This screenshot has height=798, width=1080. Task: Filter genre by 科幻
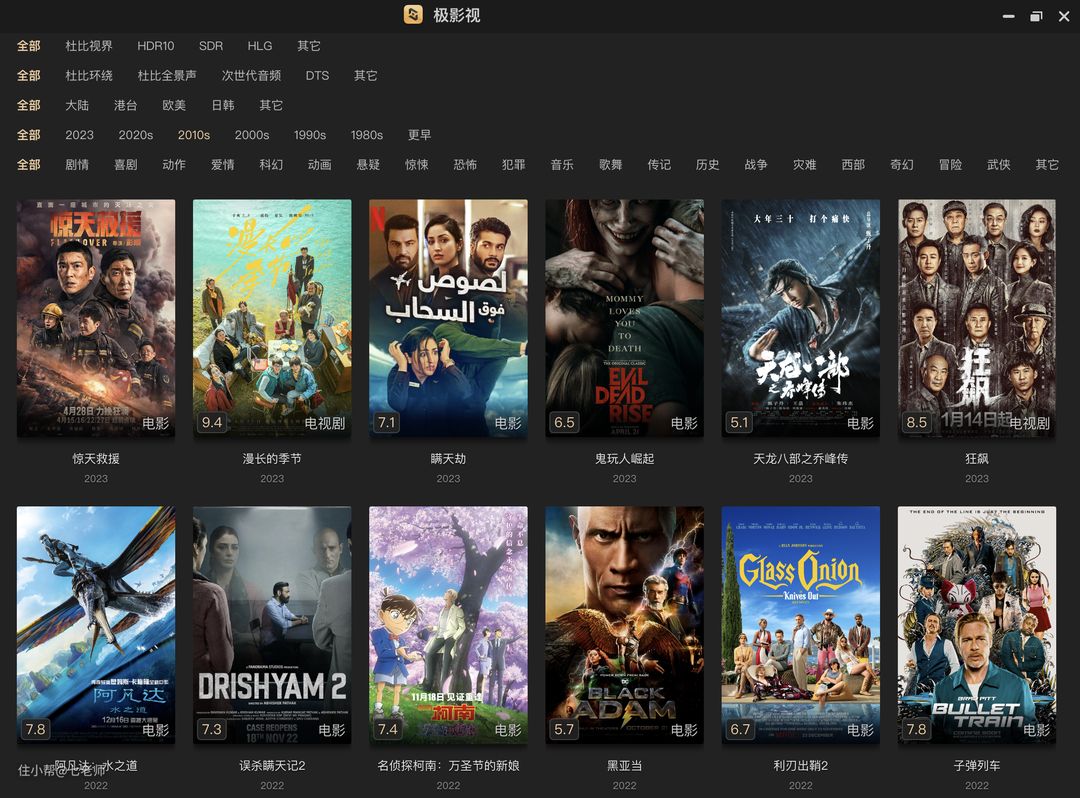tap(271, 165)
